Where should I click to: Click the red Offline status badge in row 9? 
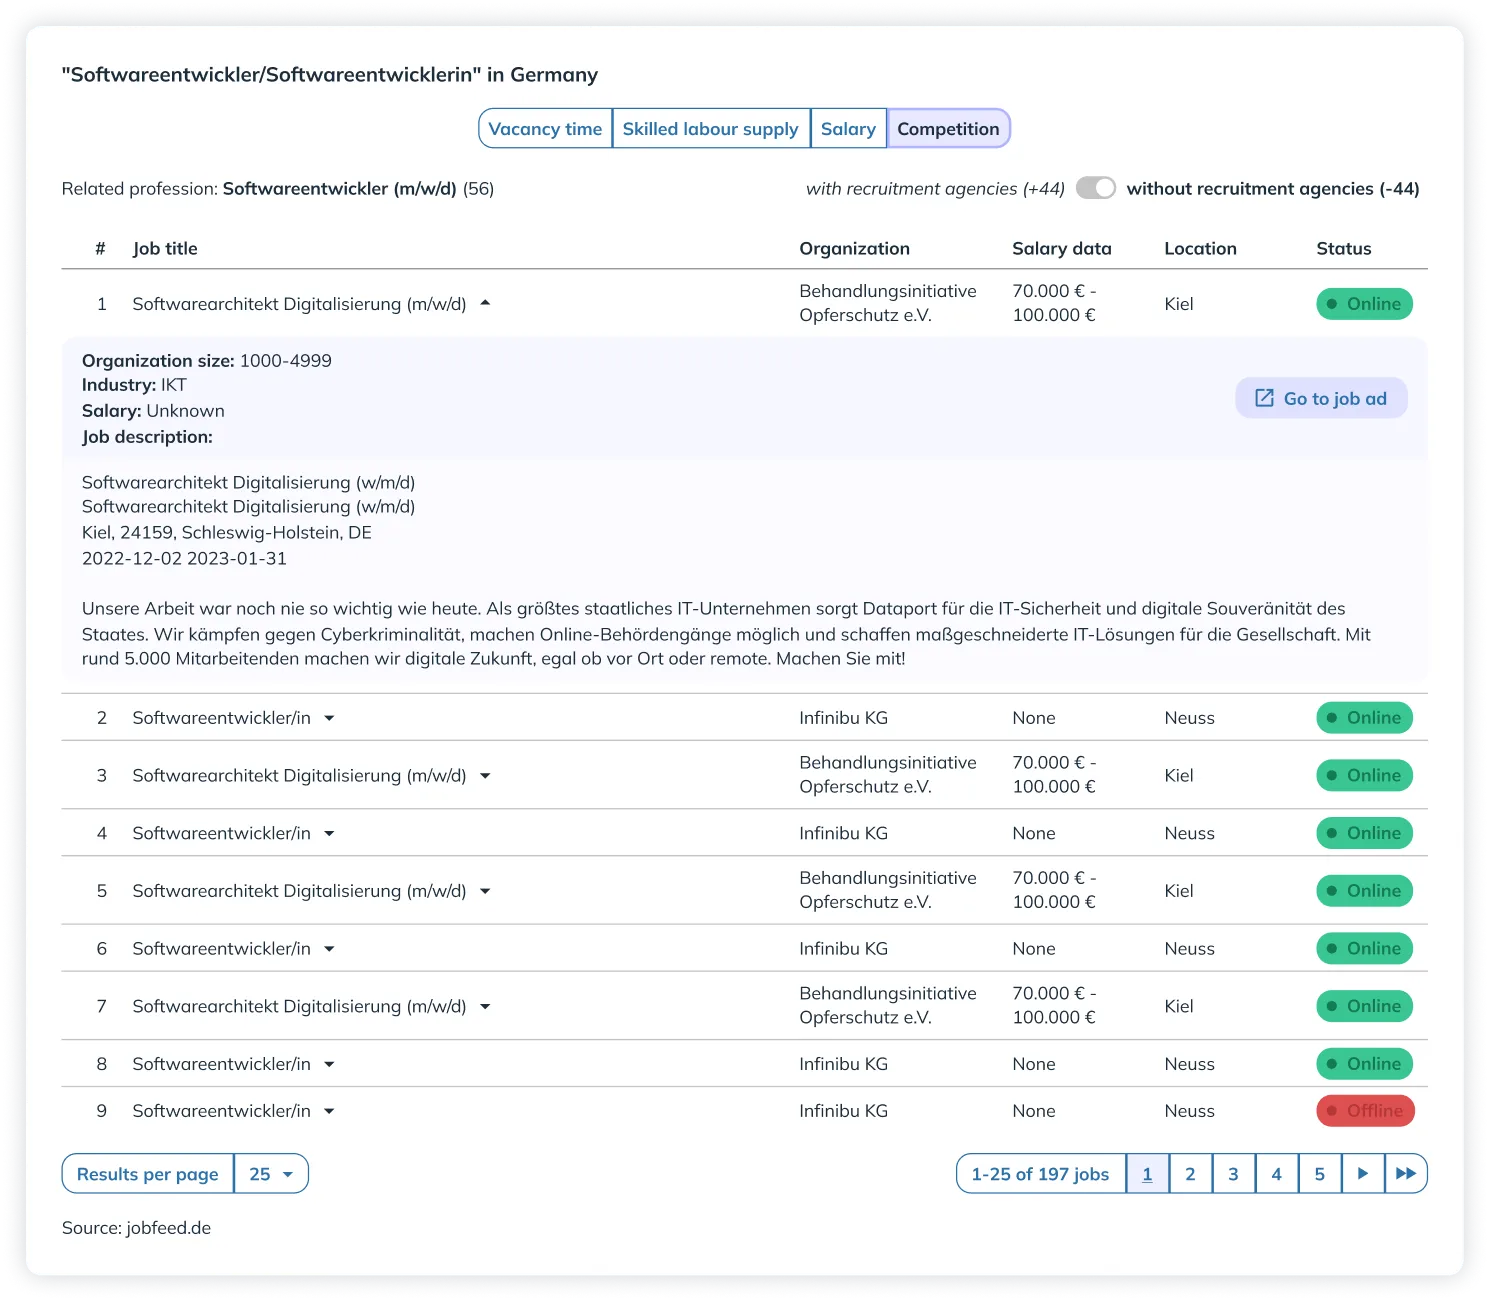tap(1364, 1111)
